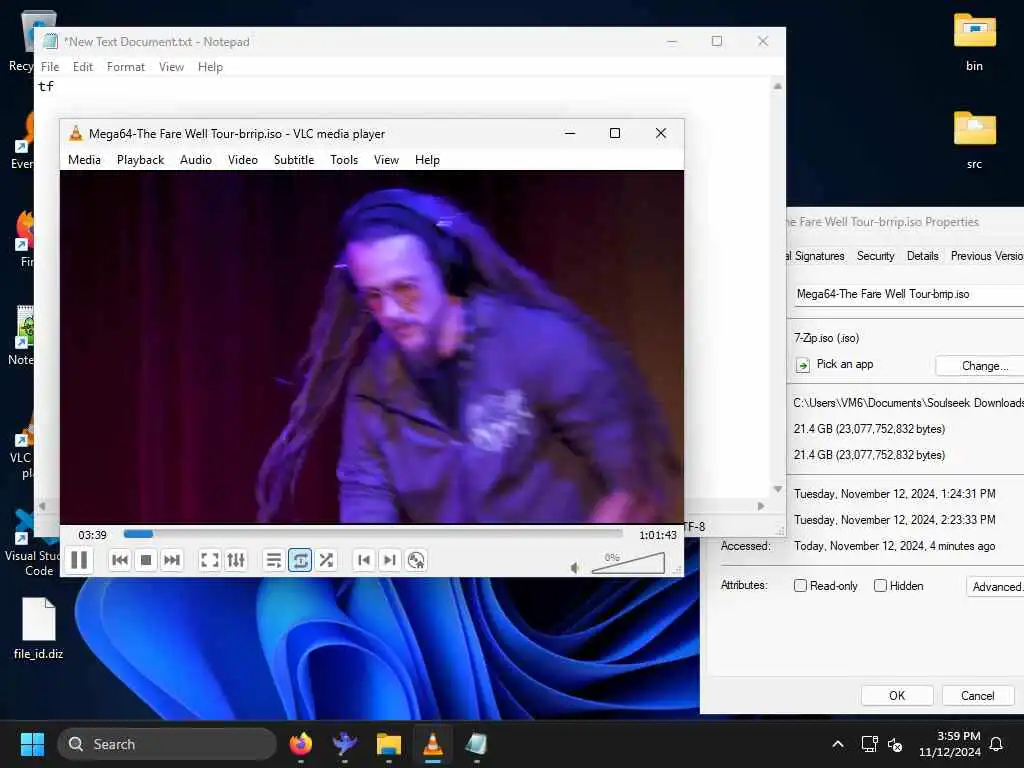Go to next chapter in VLC

pyautogui.click(x=390, y=560)
